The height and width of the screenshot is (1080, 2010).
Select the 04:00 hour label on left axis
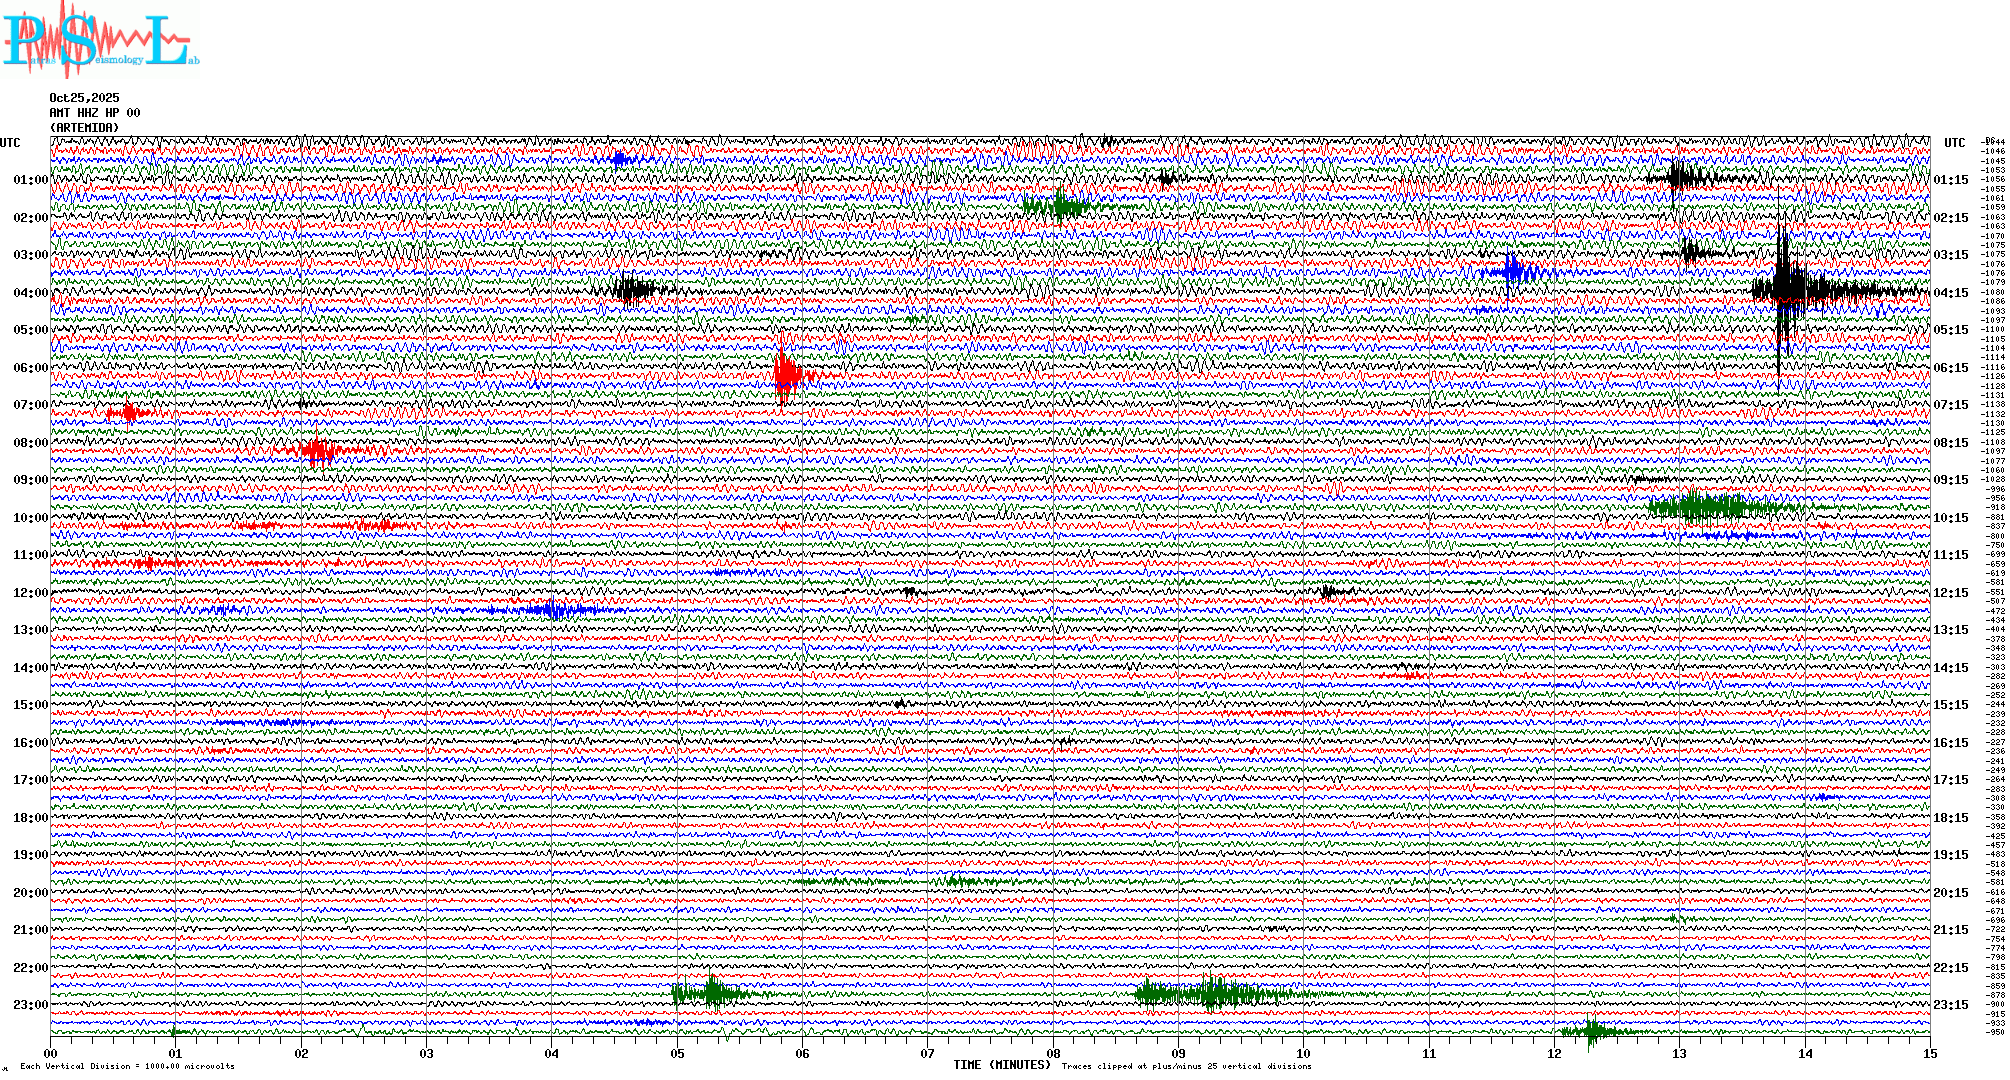(30, 293)
